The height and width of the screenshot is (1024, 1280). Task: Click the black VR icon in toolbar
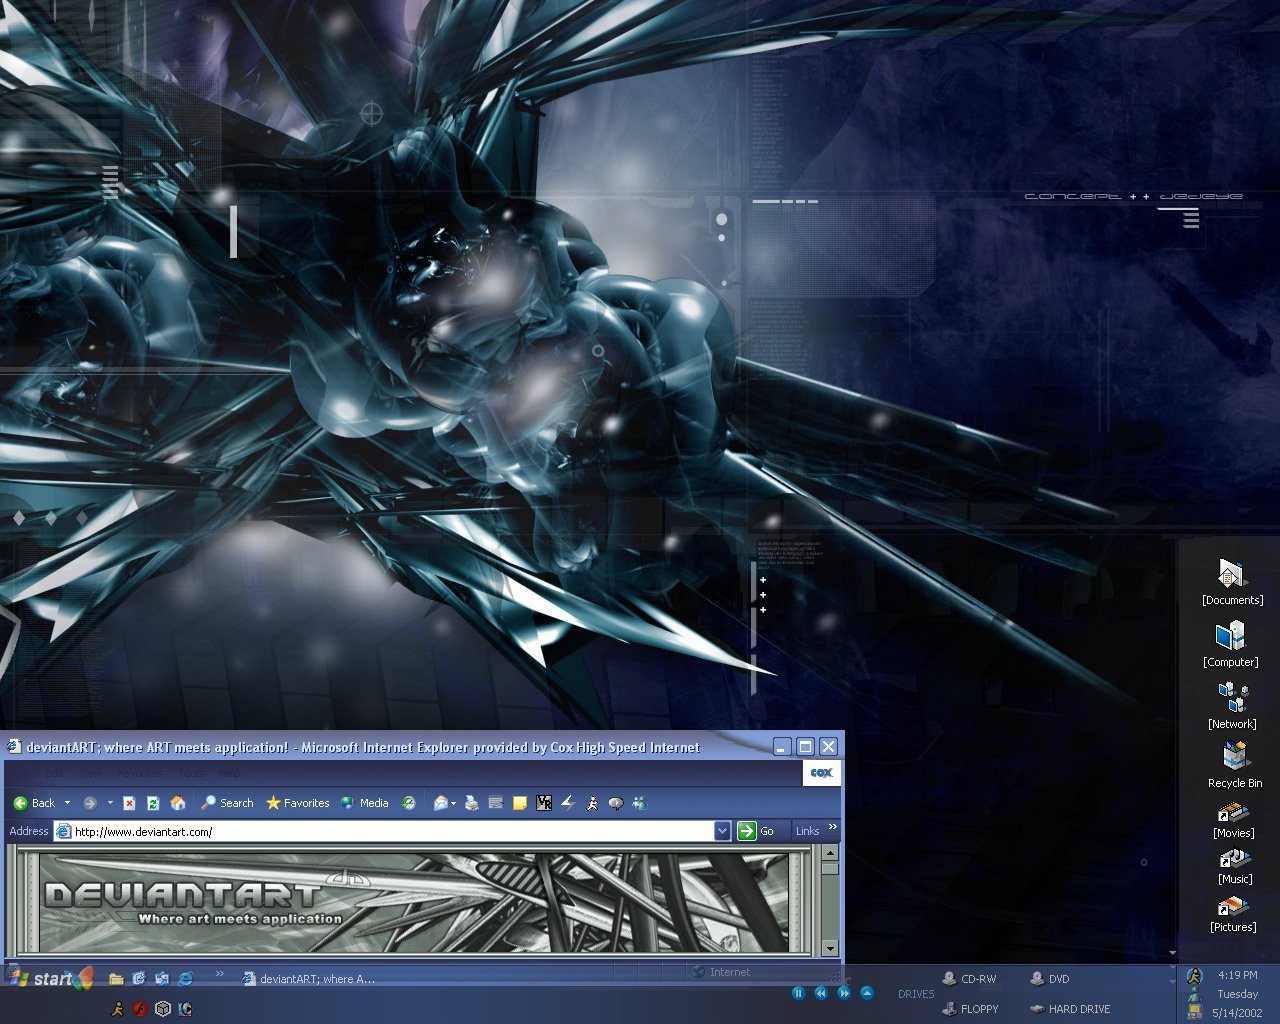click(544, 803)
